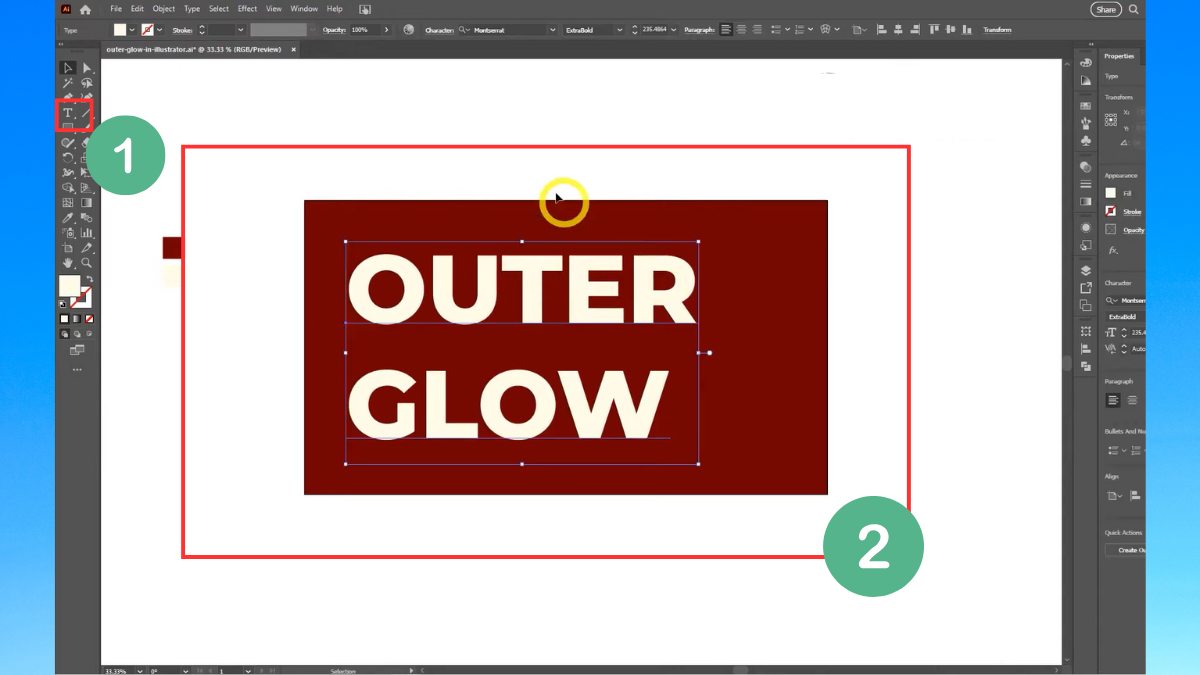The width and height of the screenshot is (1200, 675).
Task: Click Fill swatch in Appearance panel
Action: coord(1111,193)
